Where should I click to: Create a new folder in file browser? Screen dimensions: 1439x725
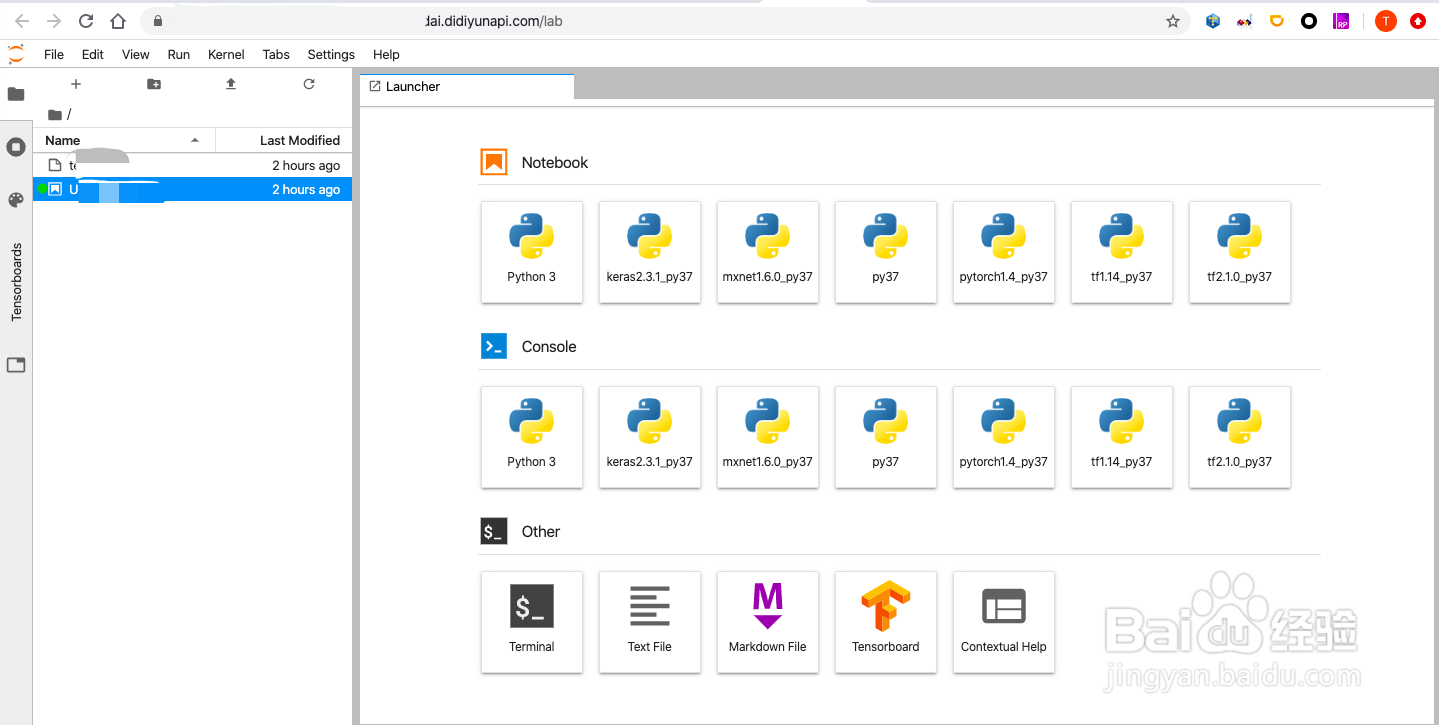pyautogui.click(x=154, y=85)
